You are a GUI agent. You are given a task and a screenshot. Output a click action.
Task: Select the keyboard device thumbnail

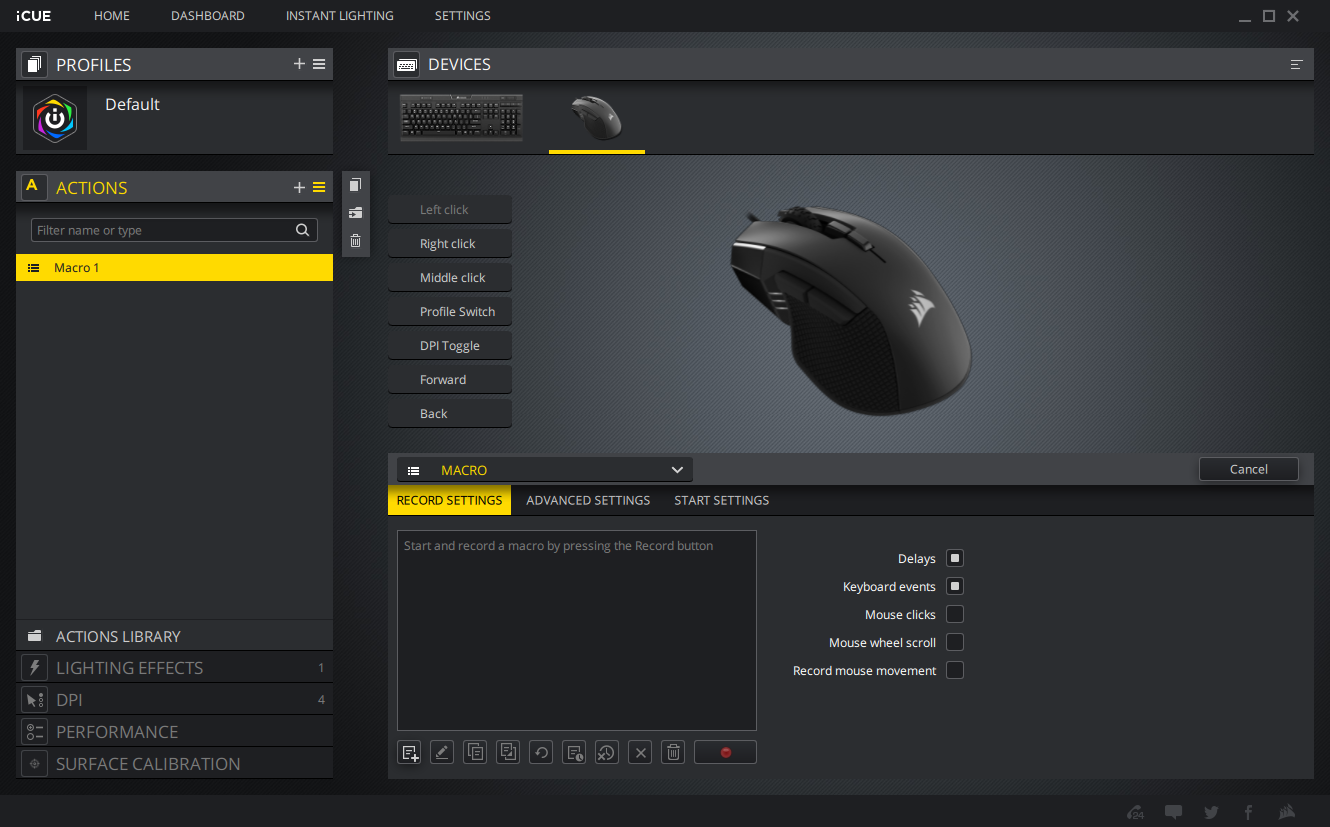point(462,117)
